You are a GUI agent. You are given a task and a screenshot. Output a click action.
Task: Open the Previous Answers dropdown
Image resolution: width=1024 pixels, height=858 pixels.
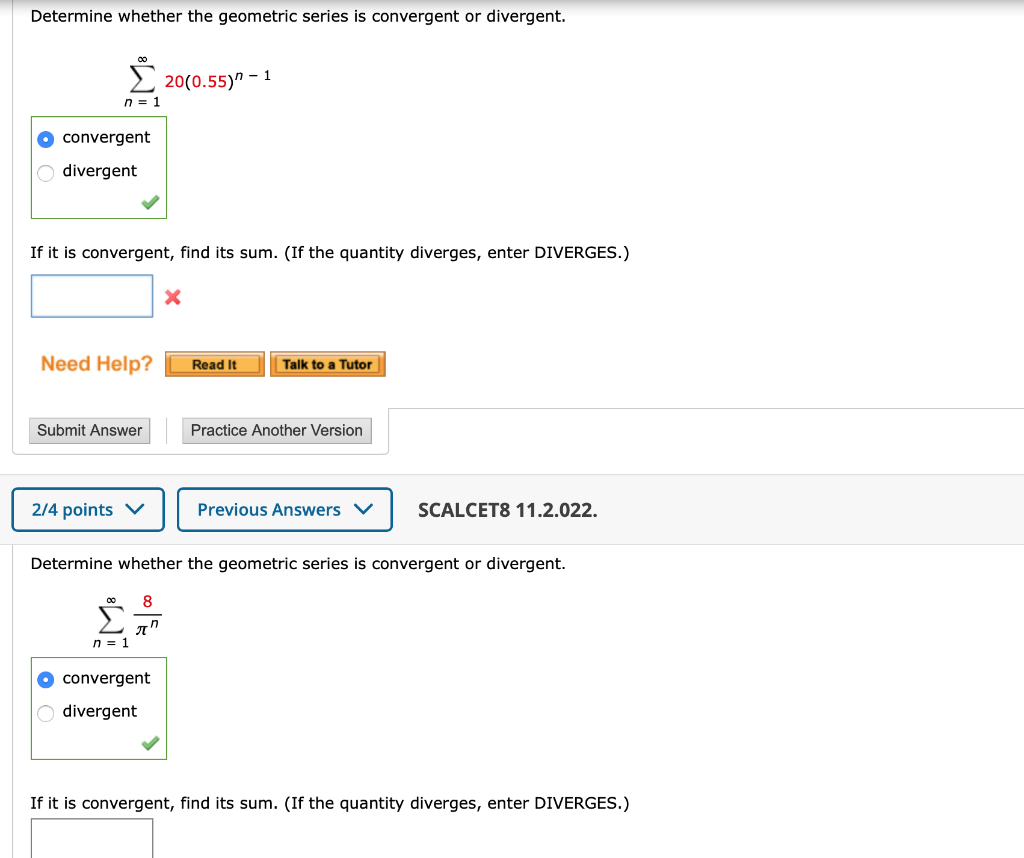[284, 509]
